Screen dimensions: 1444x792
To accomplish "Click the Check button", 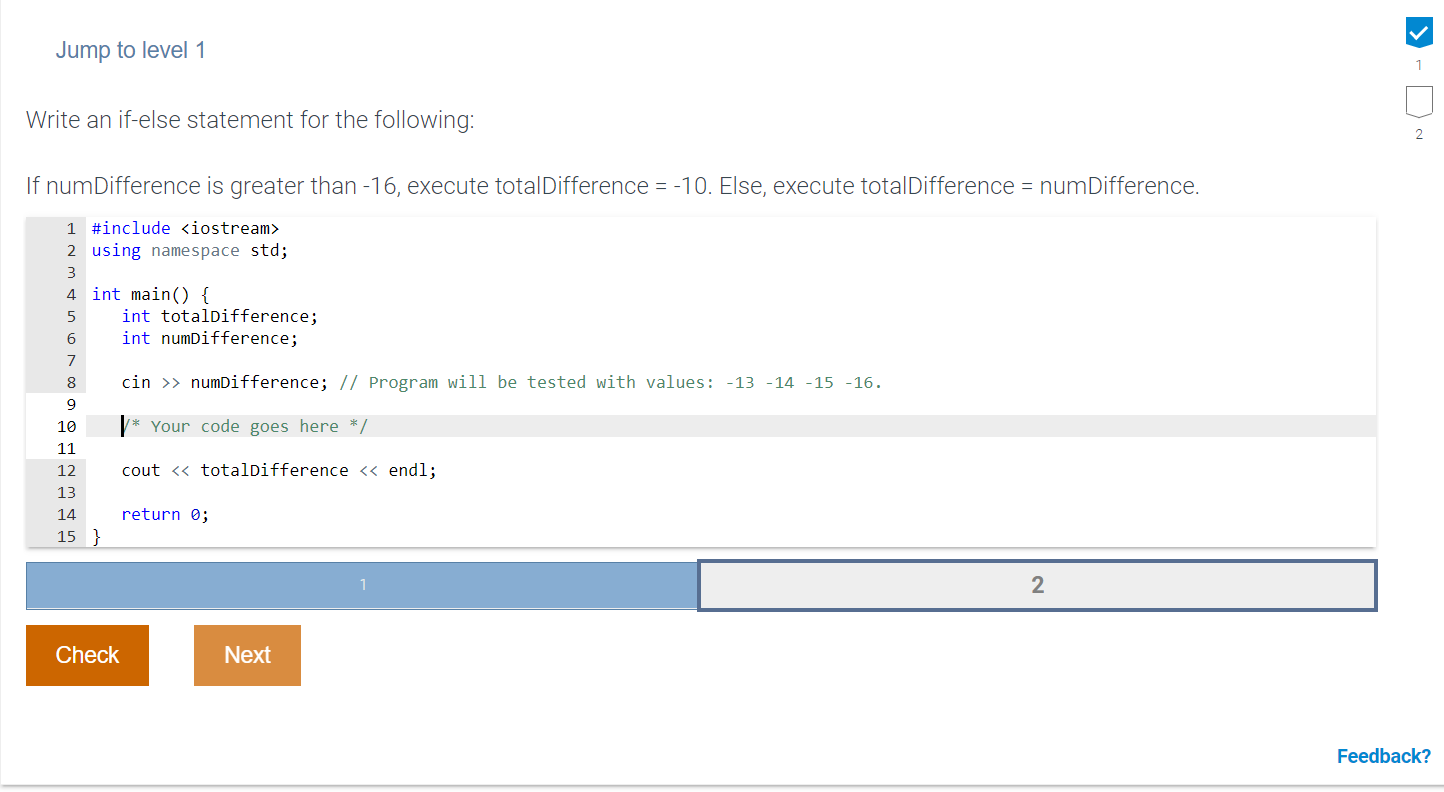I will point(87,655).
